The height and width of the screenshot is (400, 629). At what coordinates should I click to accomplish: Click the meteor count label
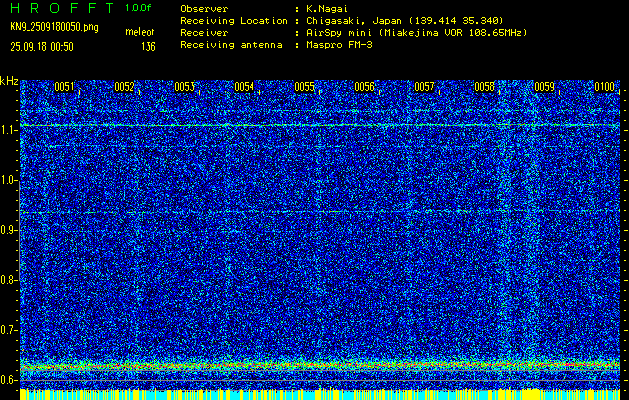140,32
